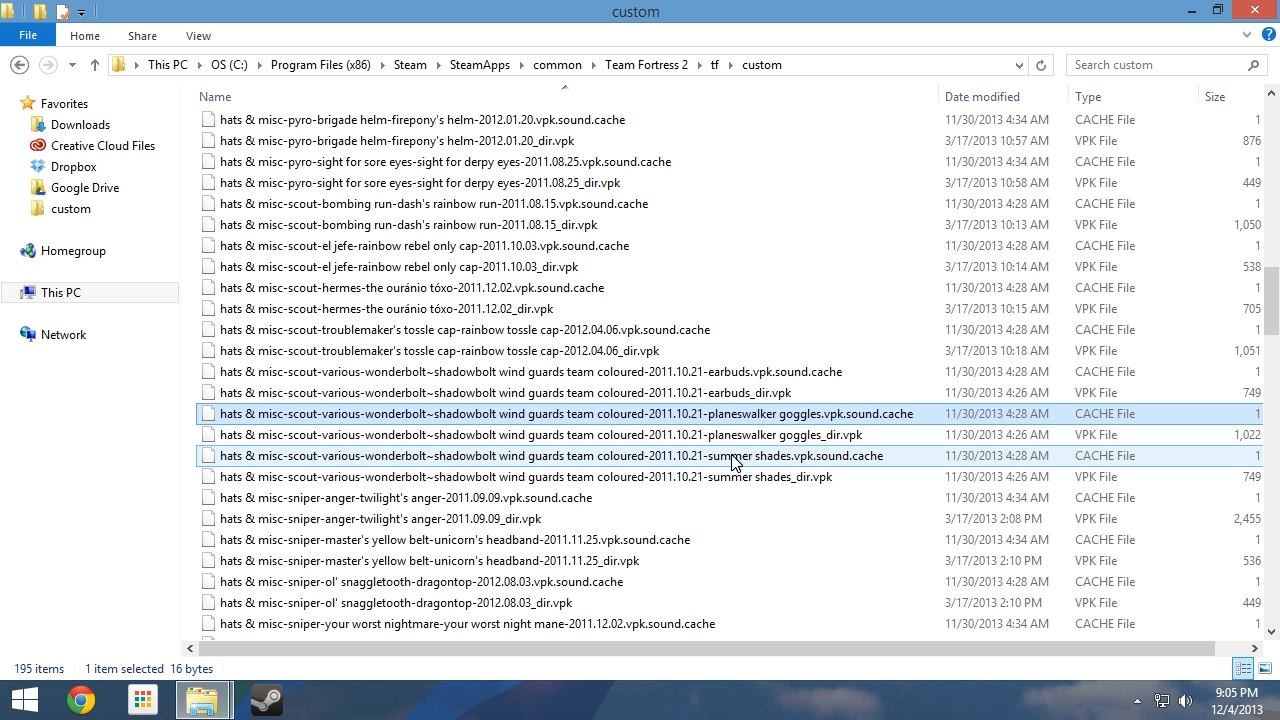The height and width of the screenshot is (720, 1280).
Task: Click the Forward navigation arrow
Action: point(47,65)
